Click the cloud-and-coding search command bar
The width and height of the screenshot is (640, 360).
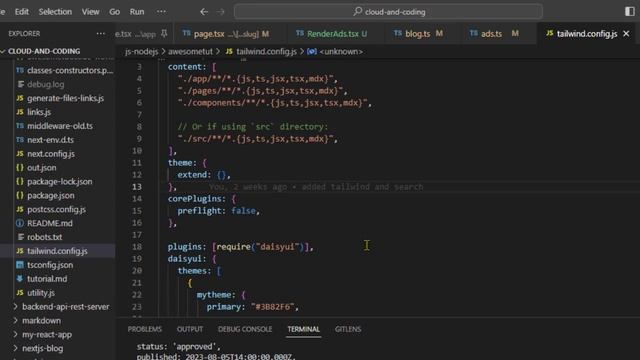tap(388, 12)
